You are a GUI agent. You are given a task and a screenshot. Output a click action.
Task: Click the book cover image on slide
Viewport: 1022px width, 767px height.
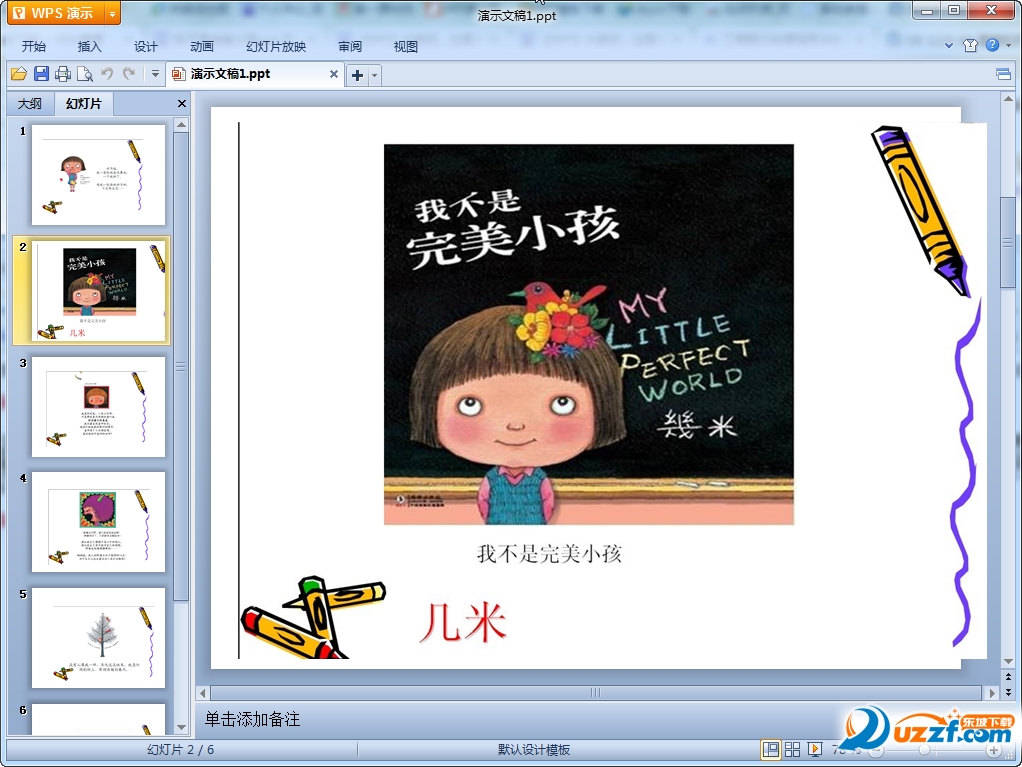point(589,334)
